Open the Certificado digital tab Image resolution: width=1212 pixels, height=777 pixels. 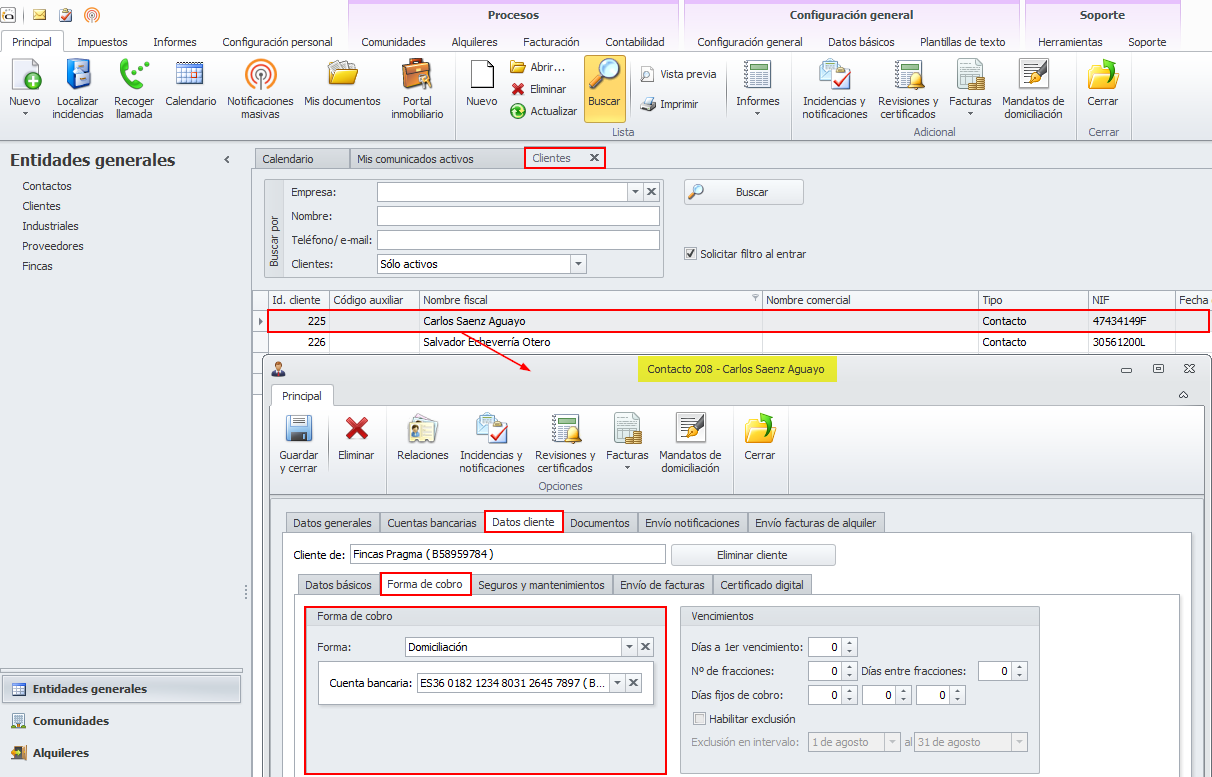pos(762,585)
